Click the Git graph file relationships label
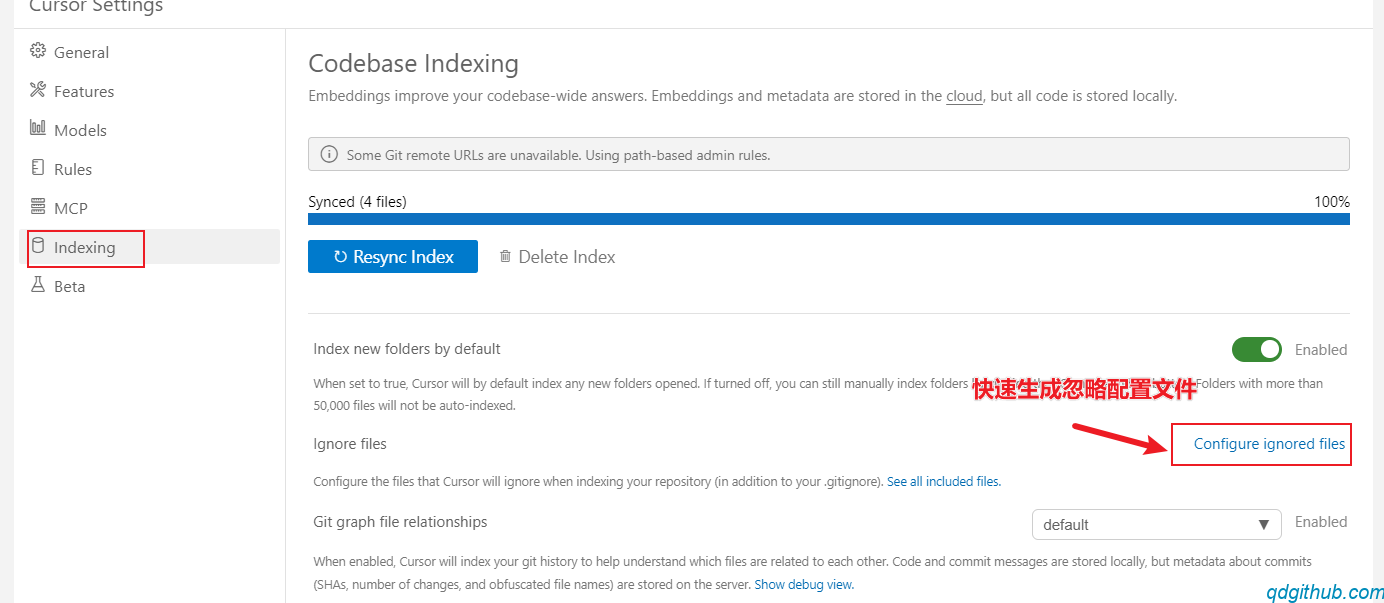The image size is (1384, 603). 400,521
